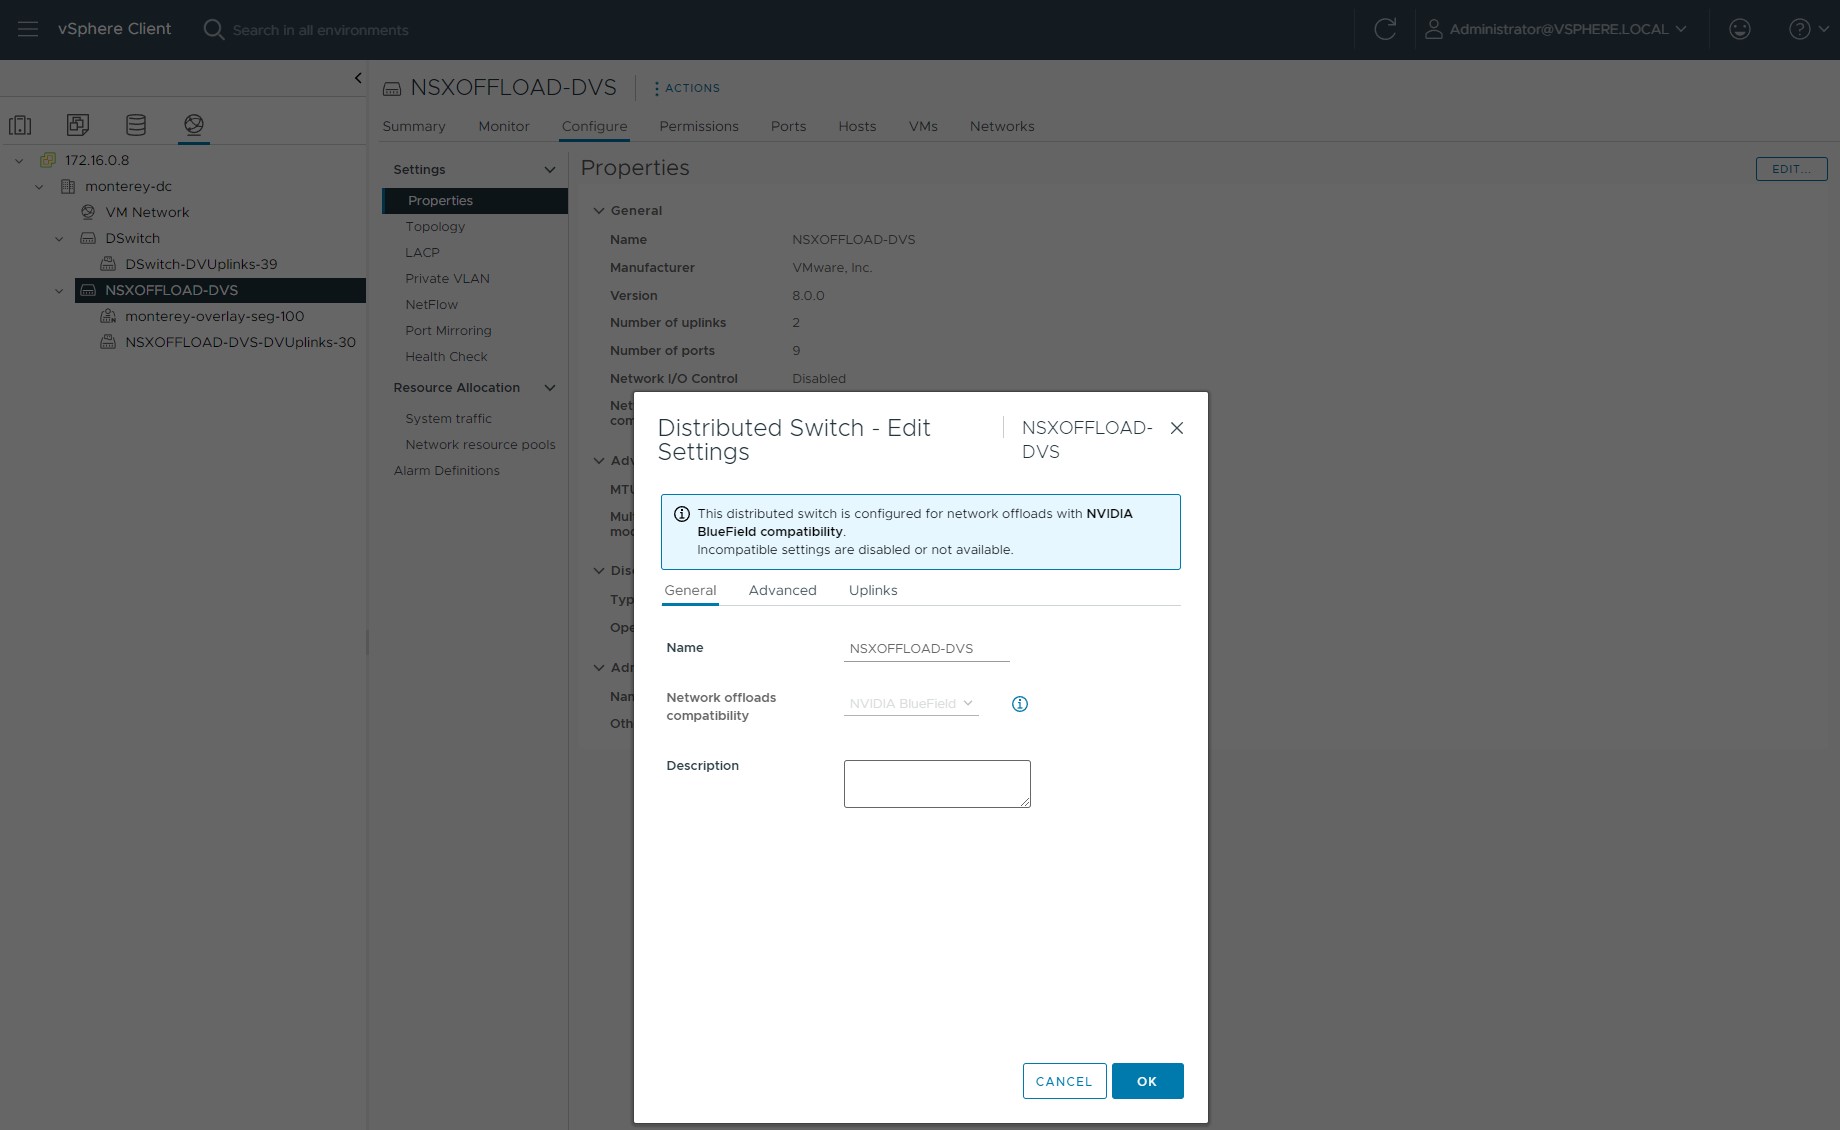The height and width of the screenshot is (1130, 1840).
Task: Click the Edit button in Properties
Action: pyautogui.click(x=1791, y=169)
